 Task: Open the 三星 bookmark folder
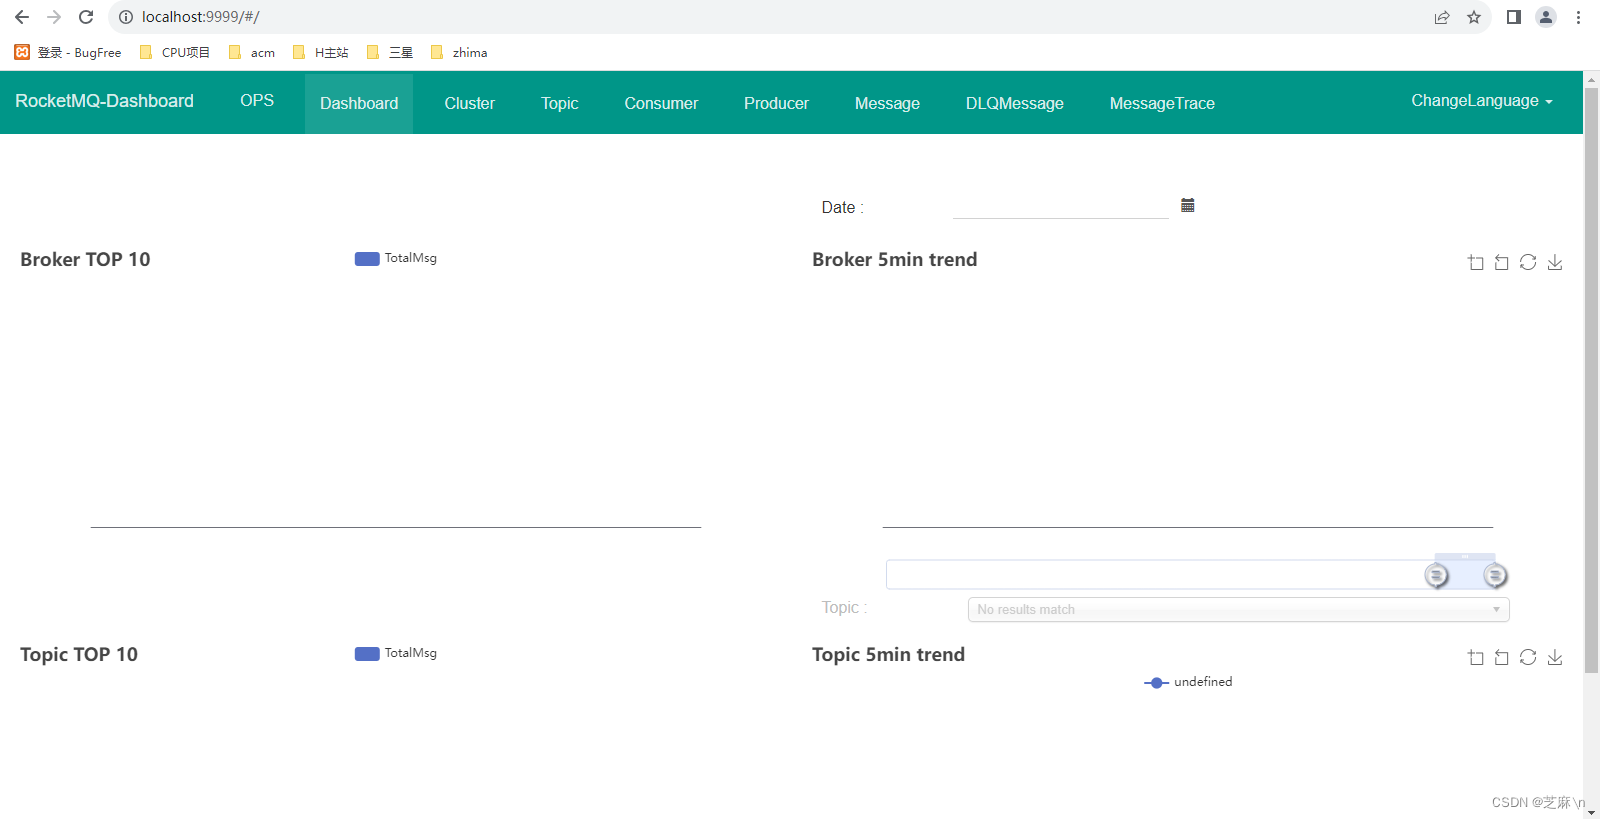(x=390, y=52)
